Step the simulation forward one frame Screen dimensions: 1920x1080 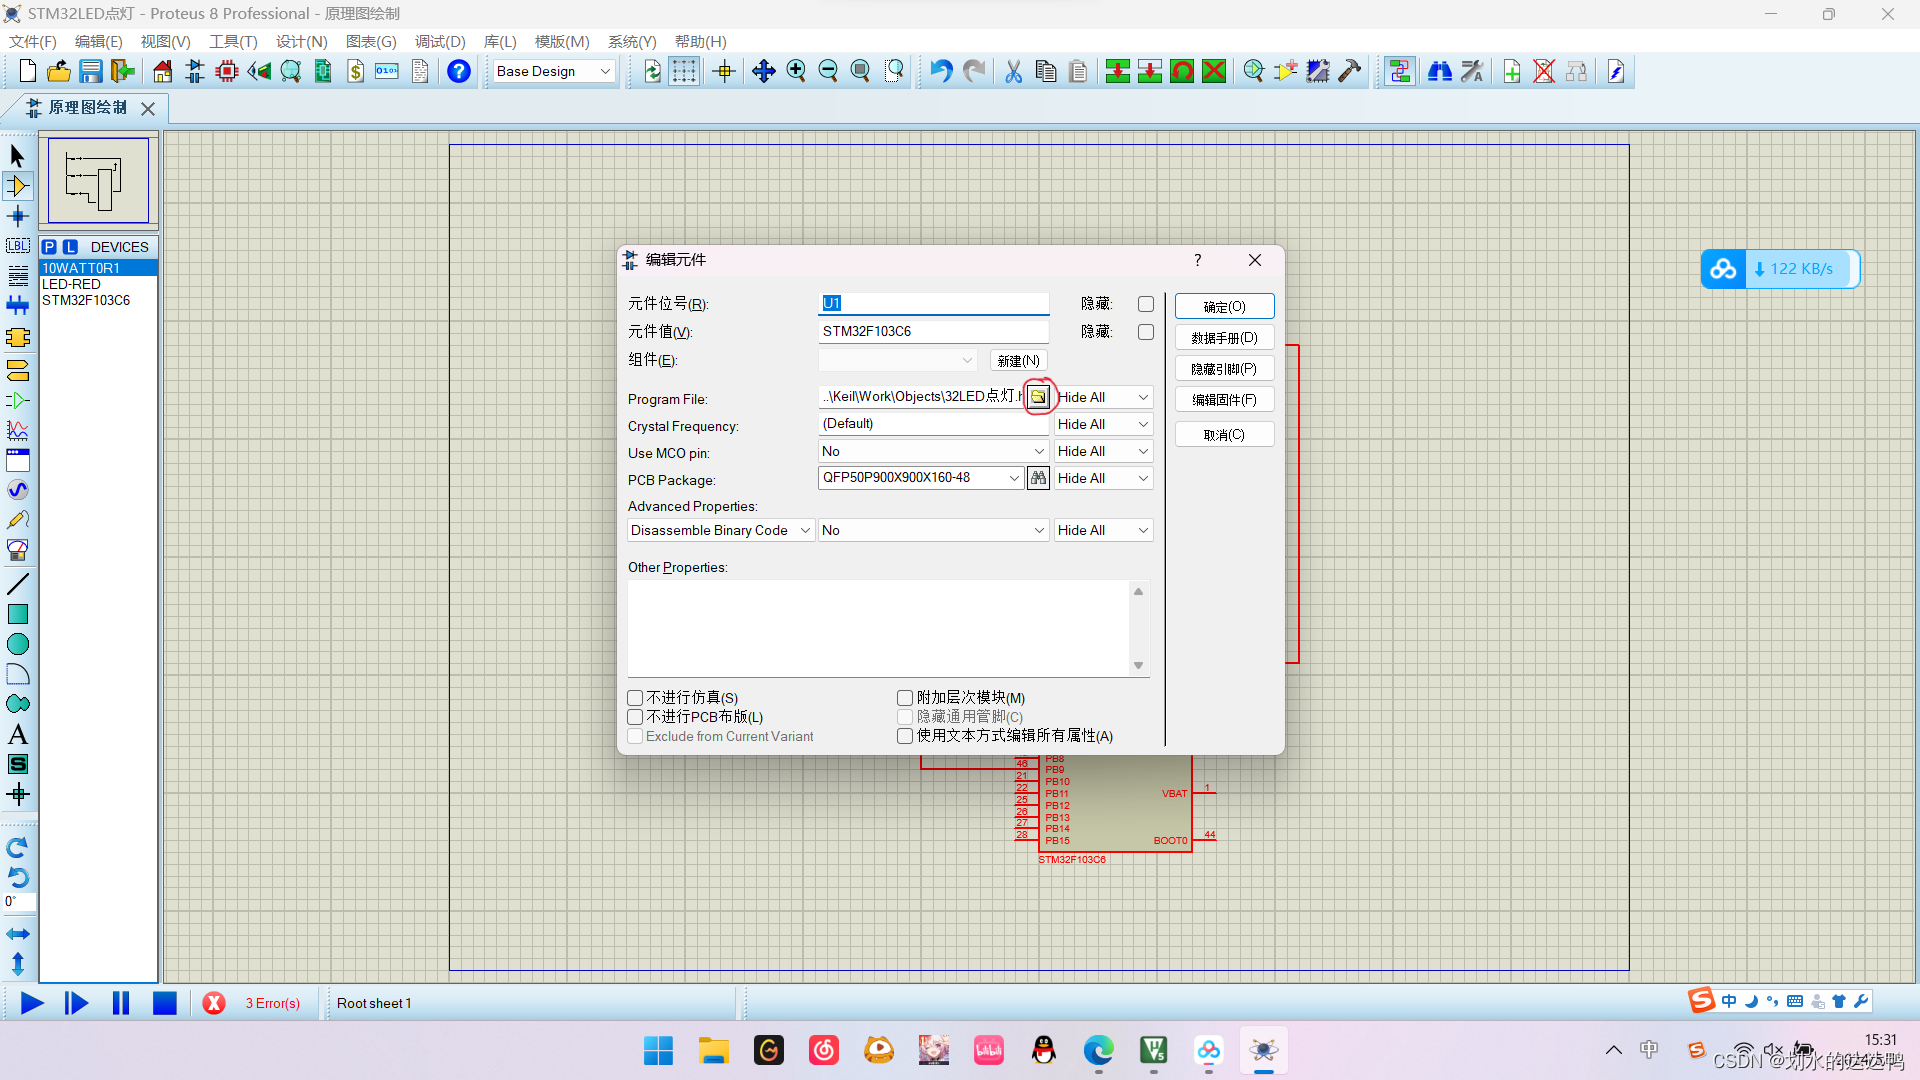[76, 1003]
